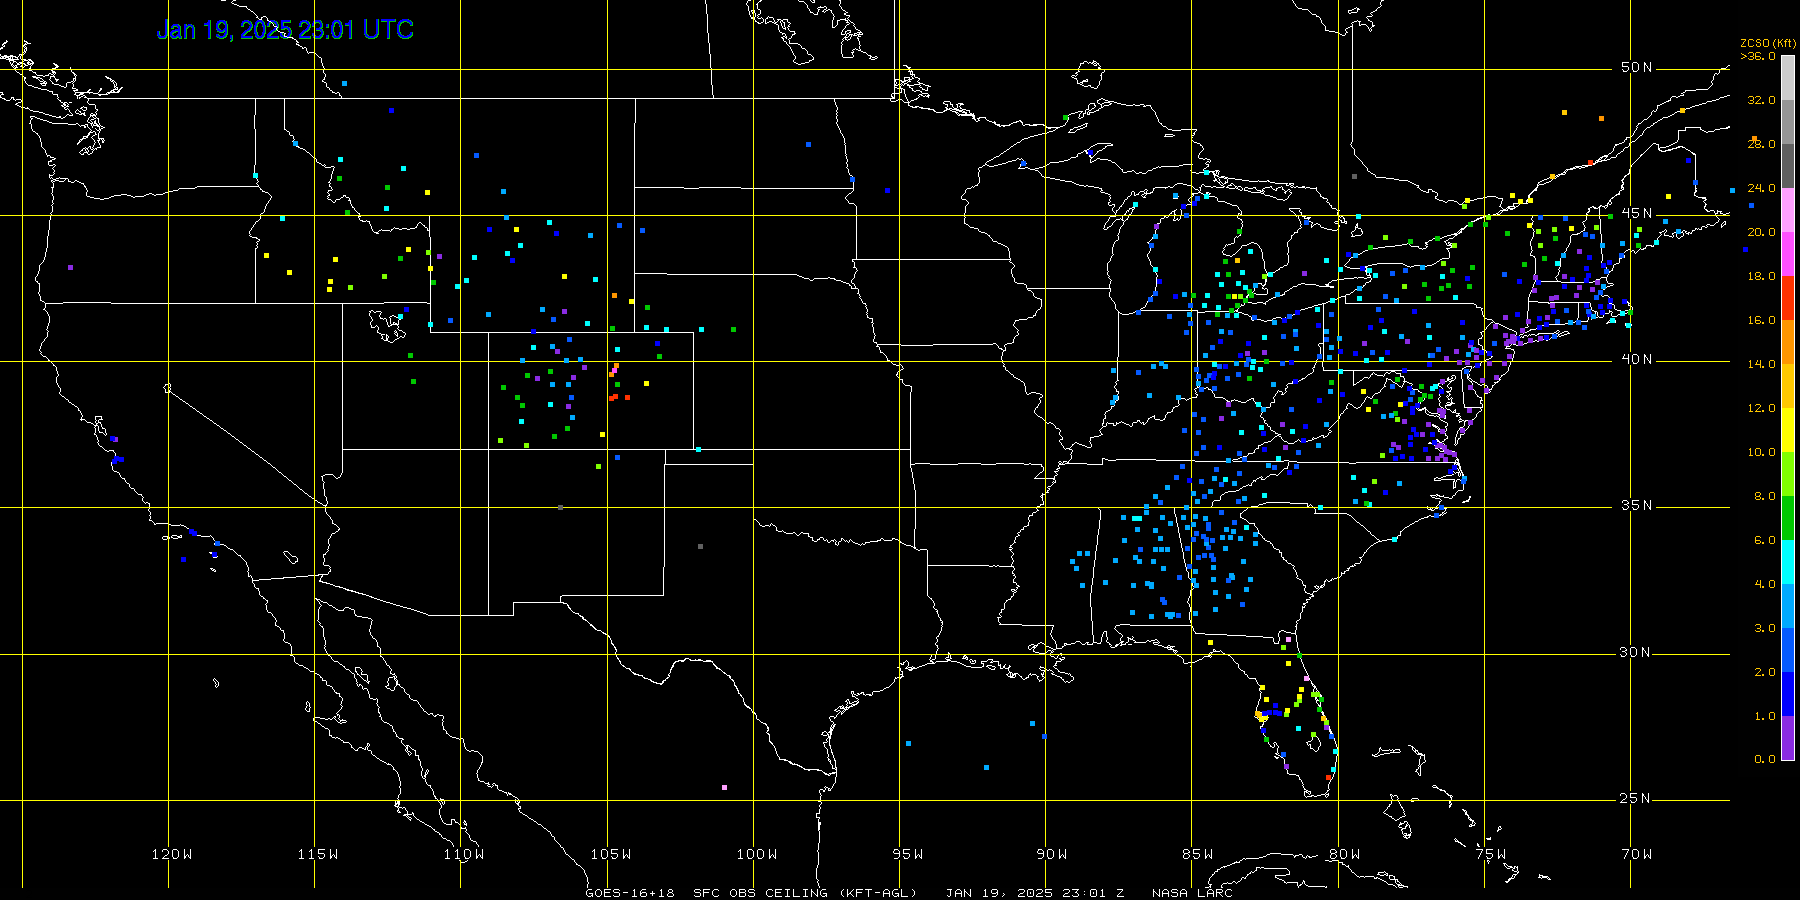
Task: Click the '115 W' longitude label
Action: [x=318, y=854]
